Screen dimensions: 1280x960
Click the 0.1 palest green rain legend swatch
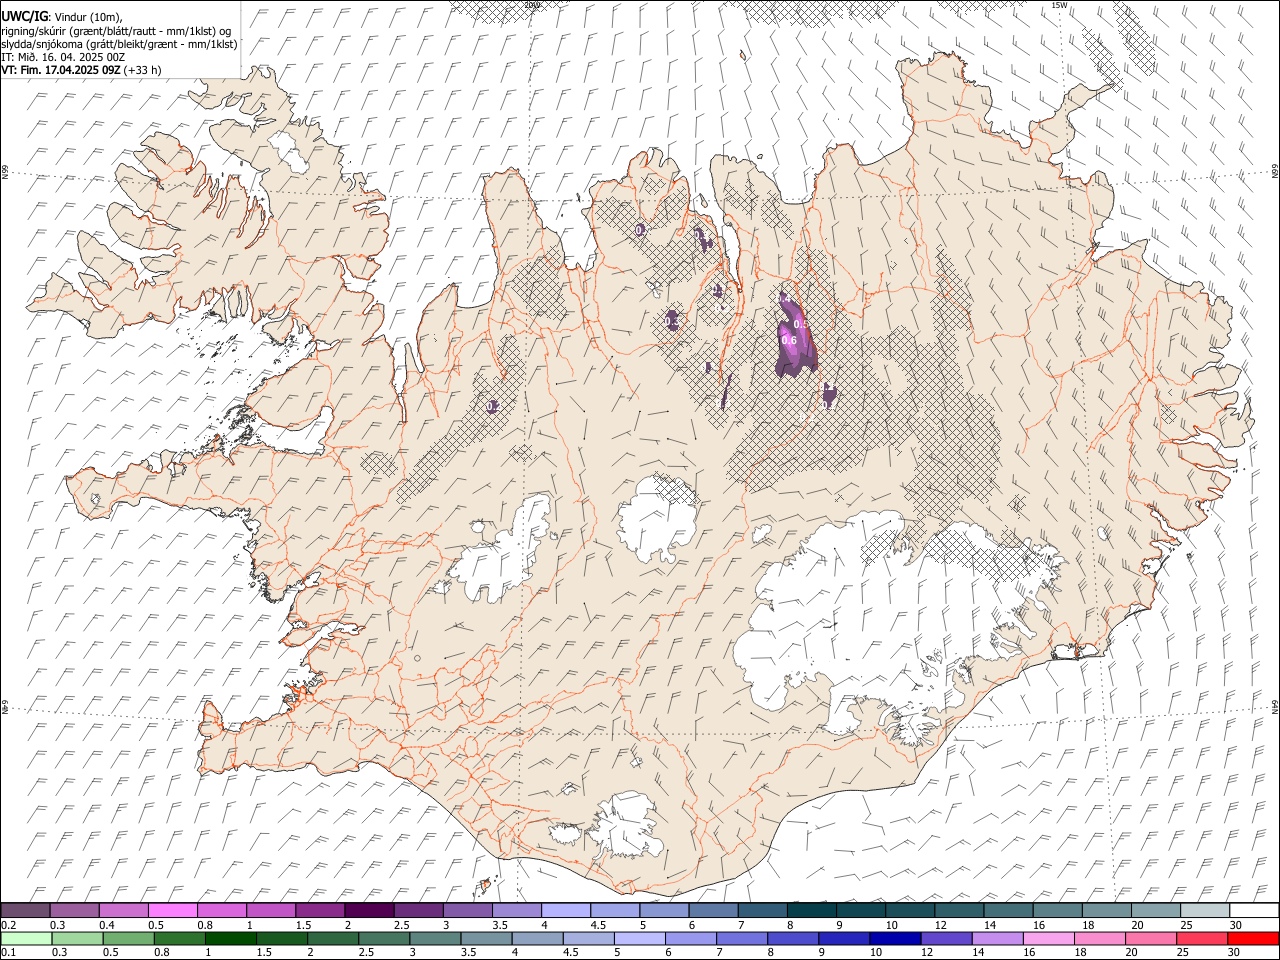(x=26, y=938)
